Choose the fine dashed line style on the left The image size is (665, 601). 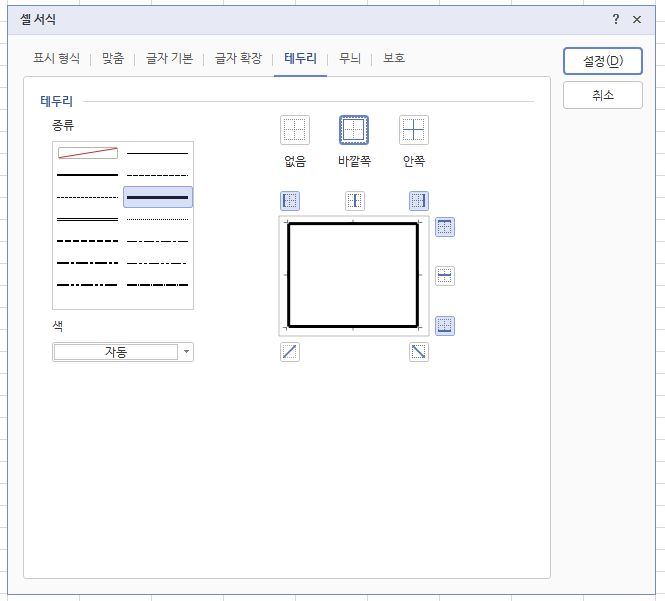click(87, 197)
